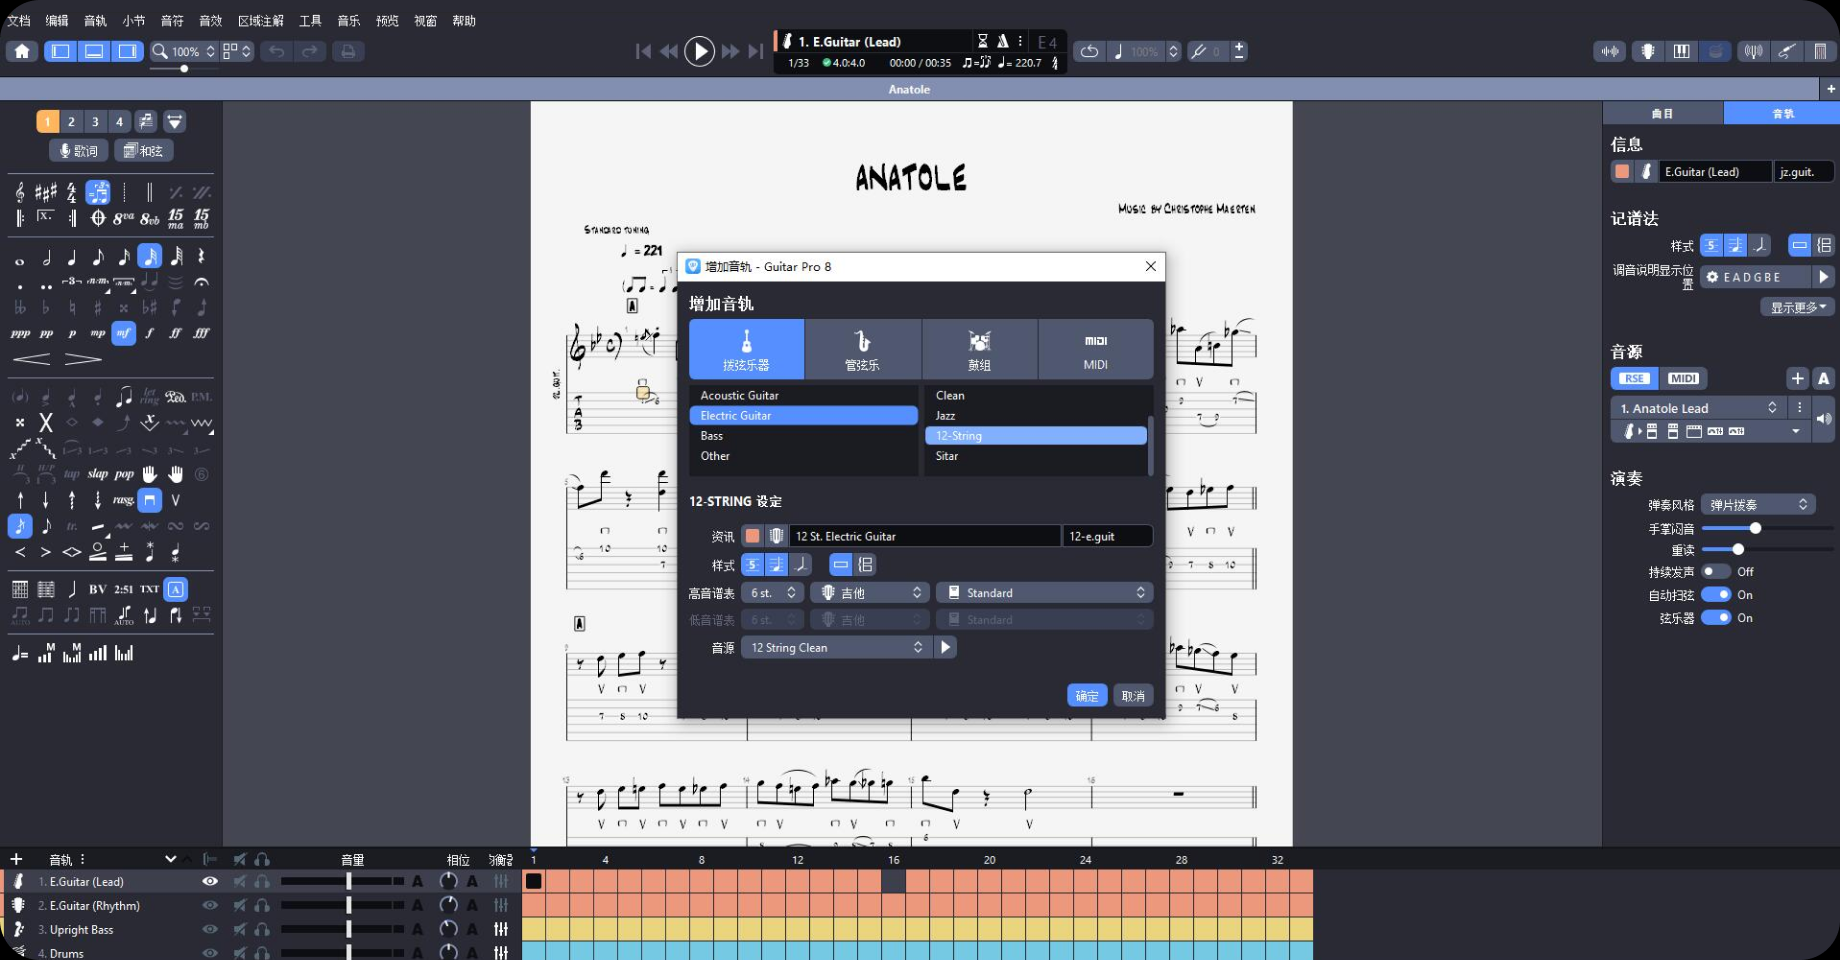Open the 音源 dropdown showing 12 String Clean

point(835,647)
